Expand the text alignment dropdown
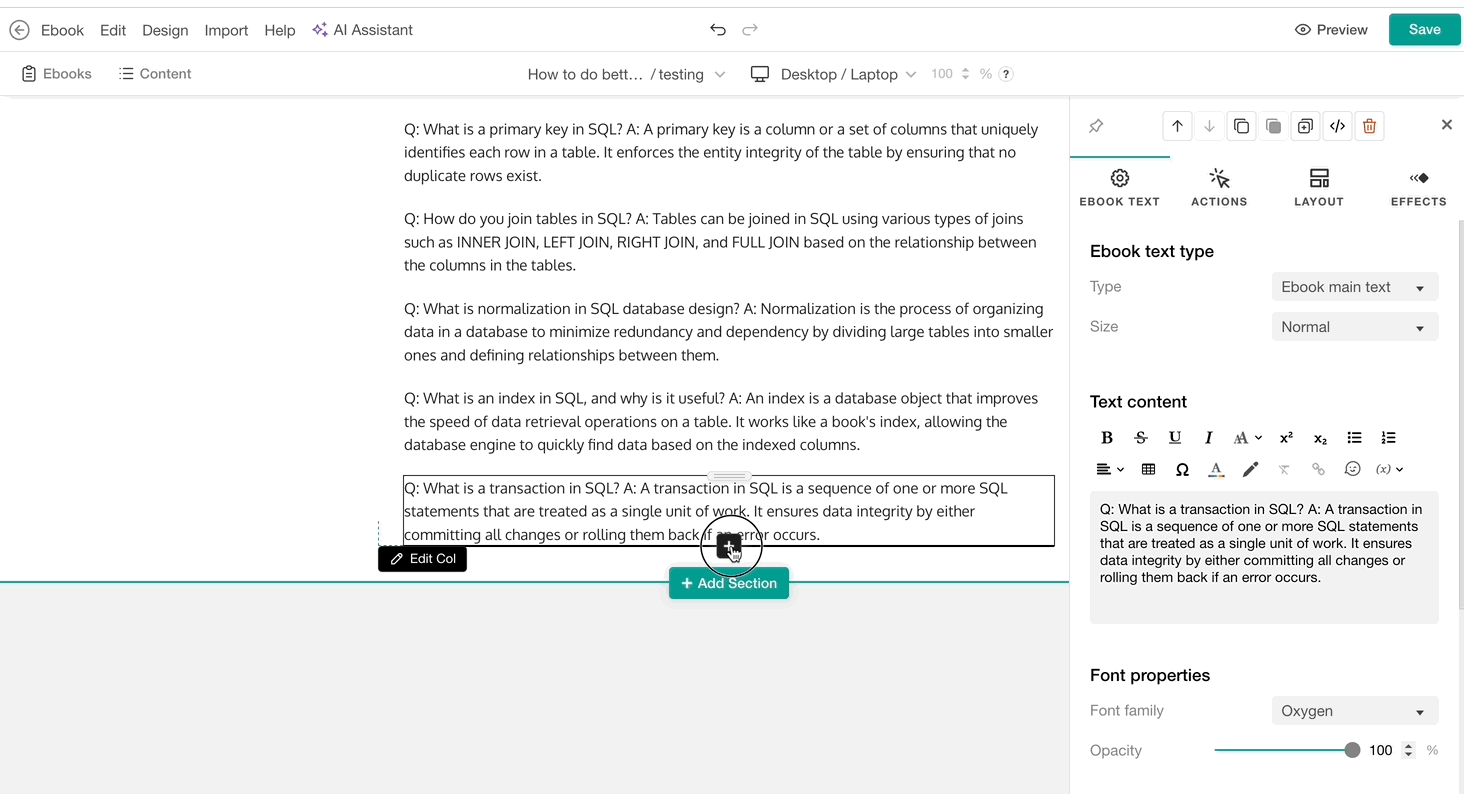 click(x=1110, y=469)
